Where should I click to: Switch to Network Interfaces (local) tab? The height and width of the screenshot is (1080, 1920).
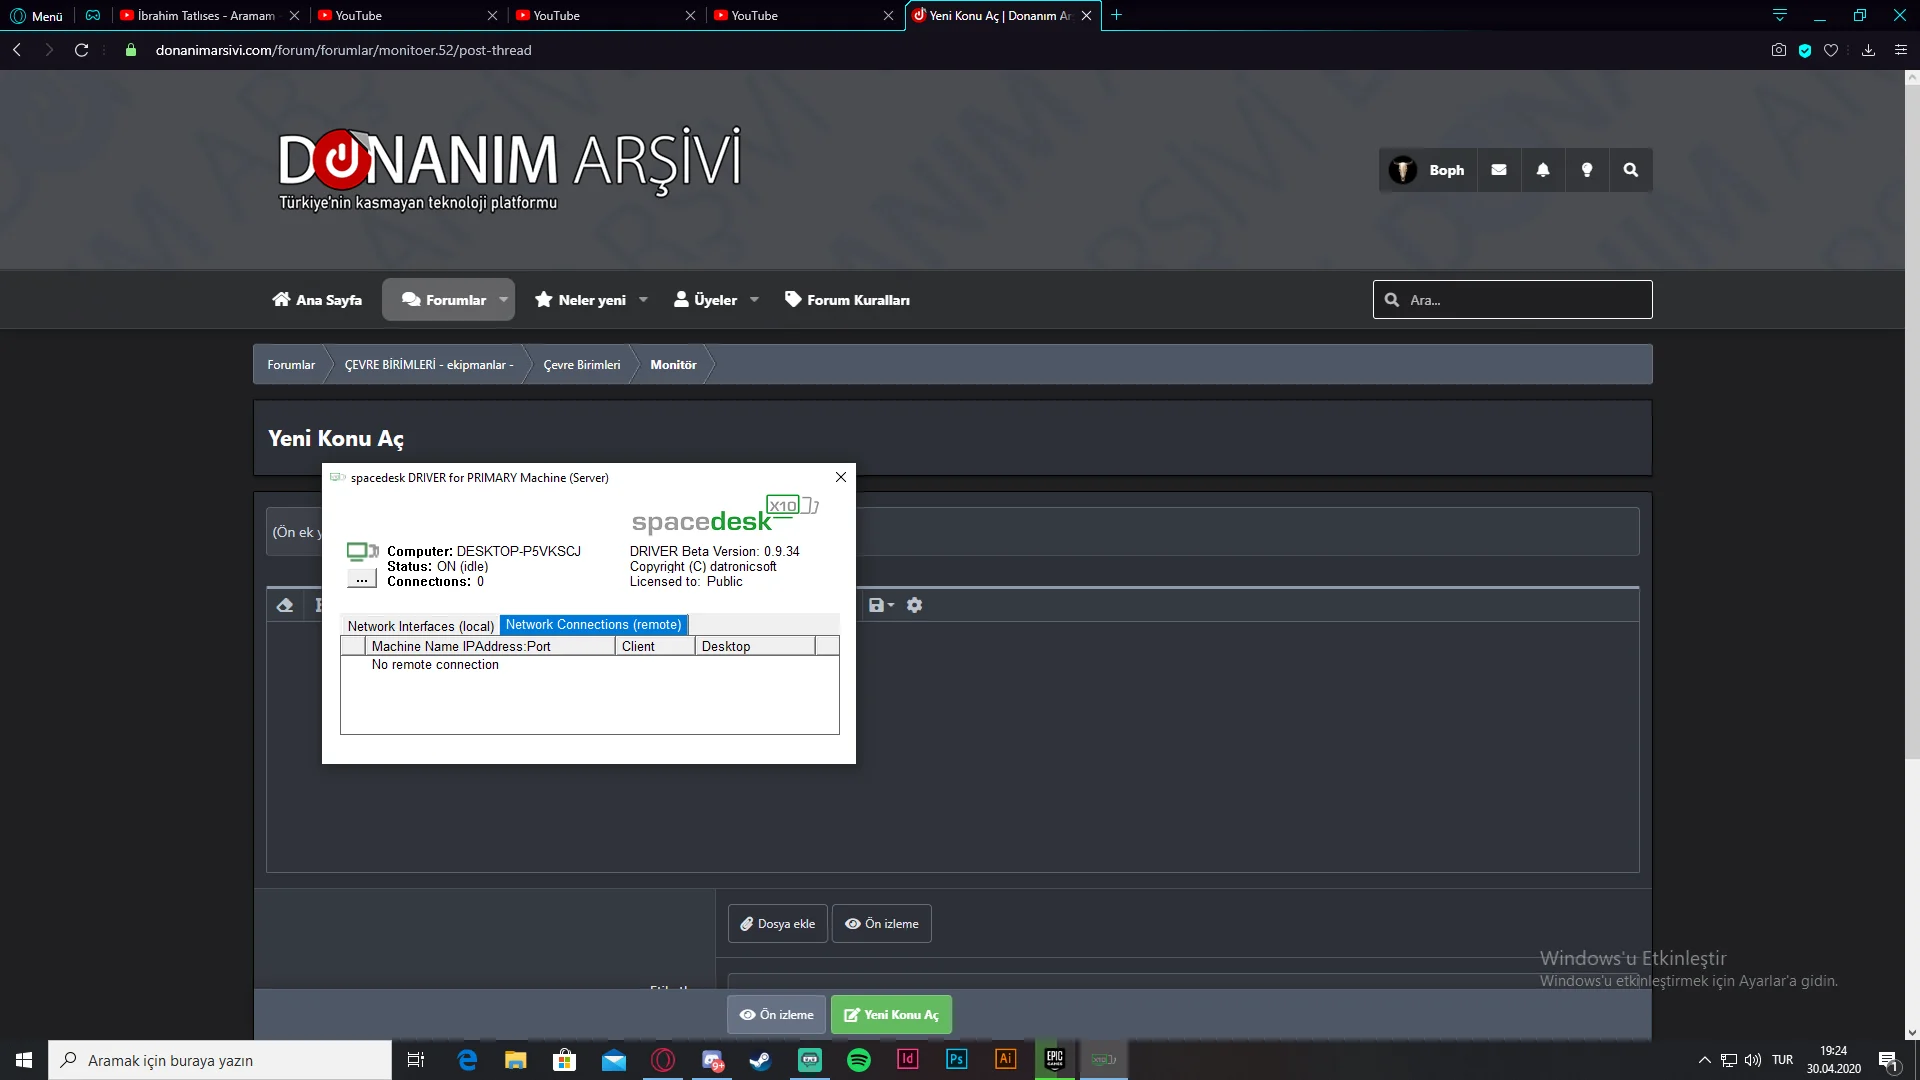coord(420,626)
